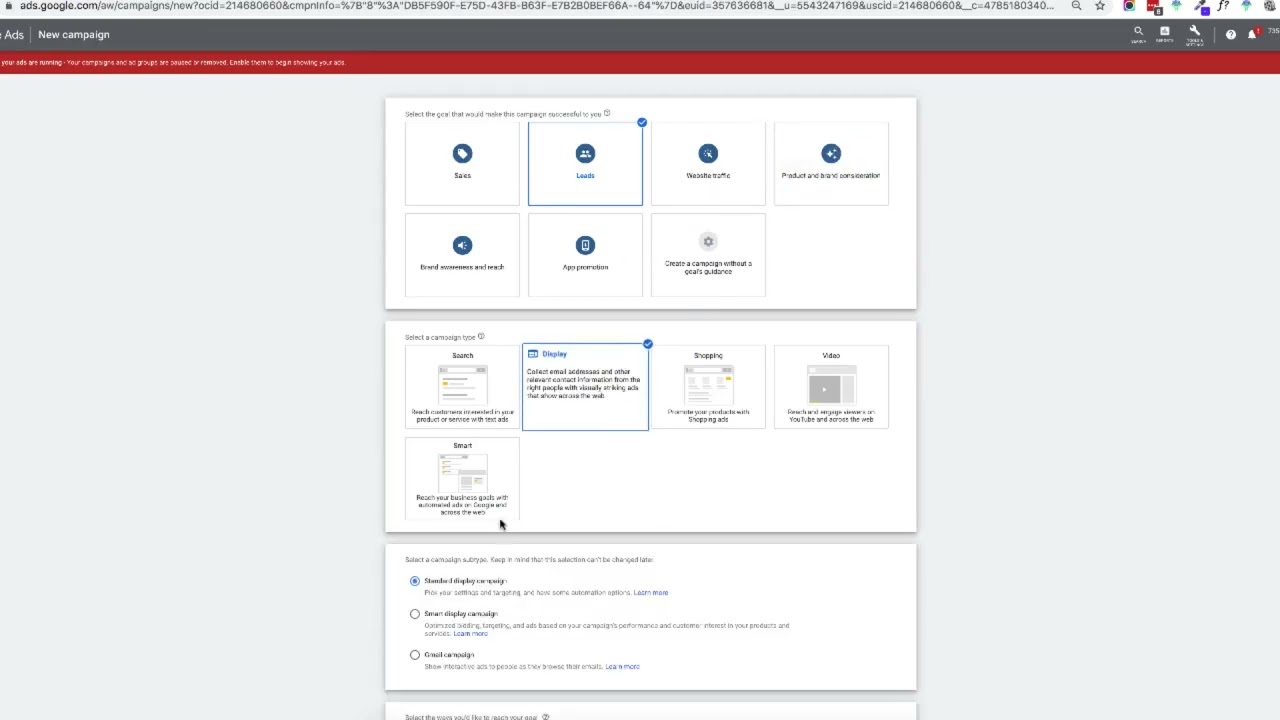The width and height of the screenshot is (1280, 720).
Task: Select the App promotion goal
Action: pos(585,255)
